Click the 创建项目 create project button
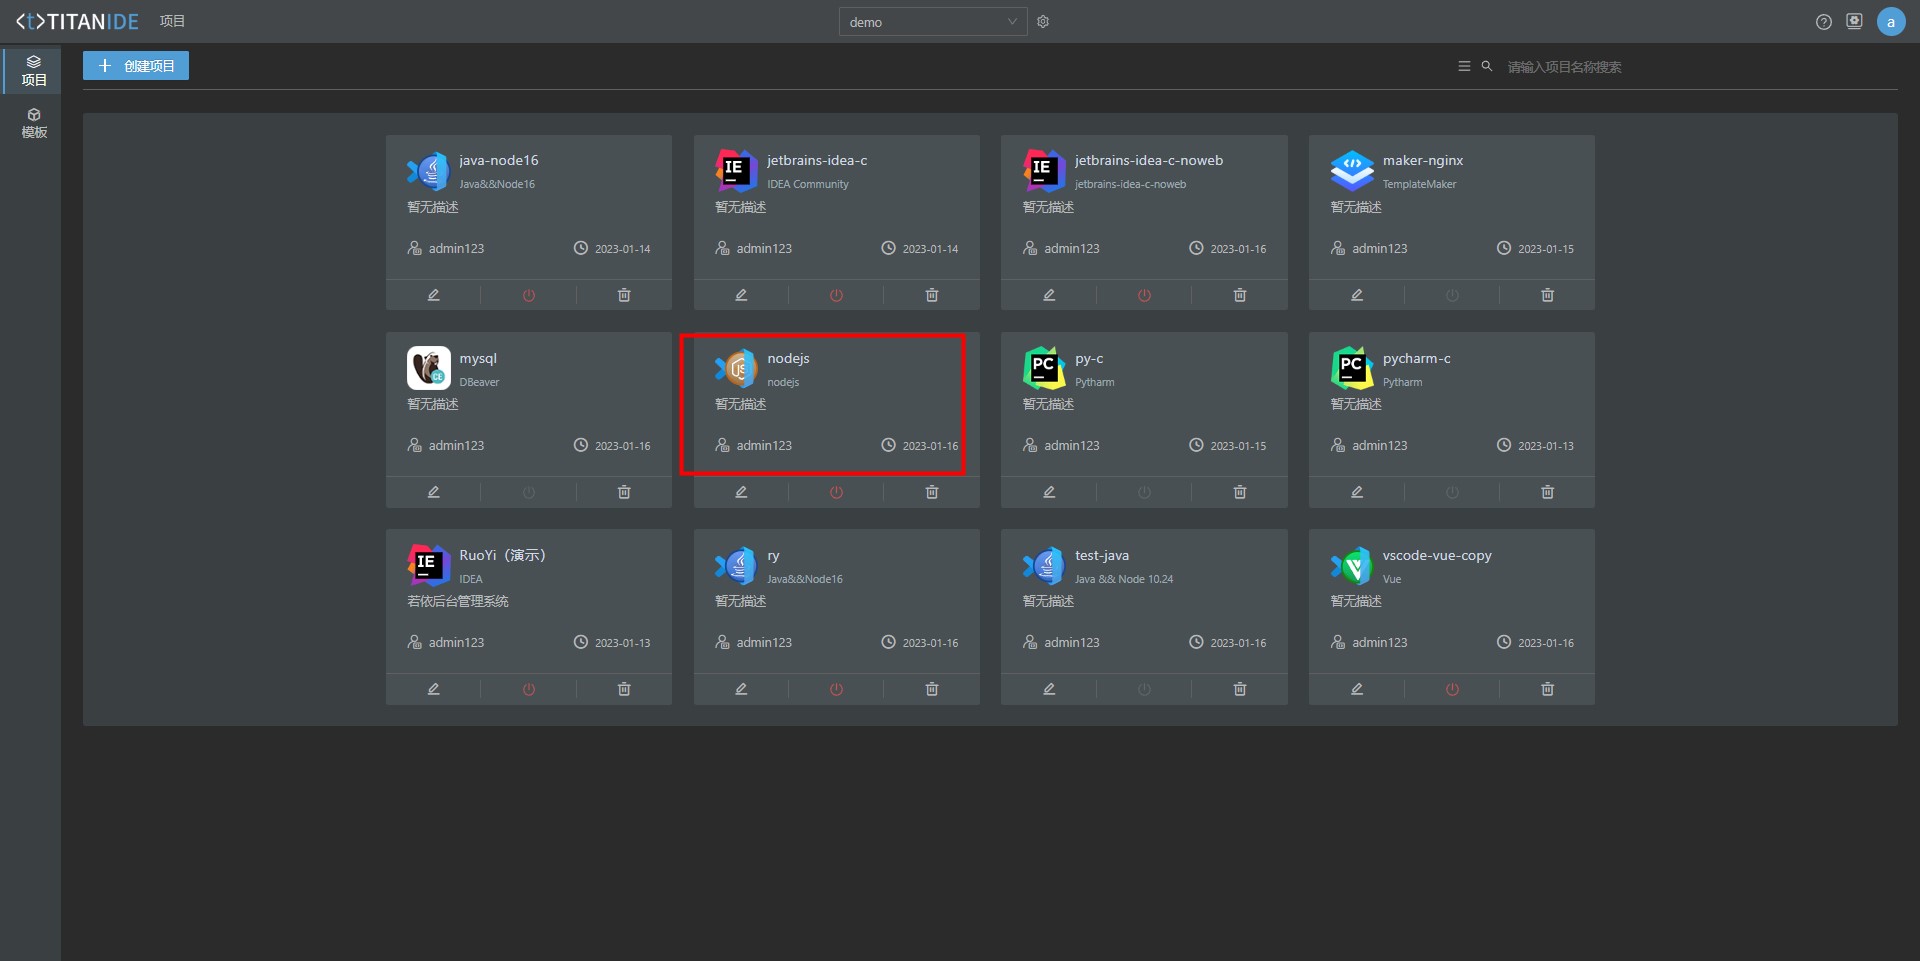Viewport: 1920px width, 961px height. (135, 66)
